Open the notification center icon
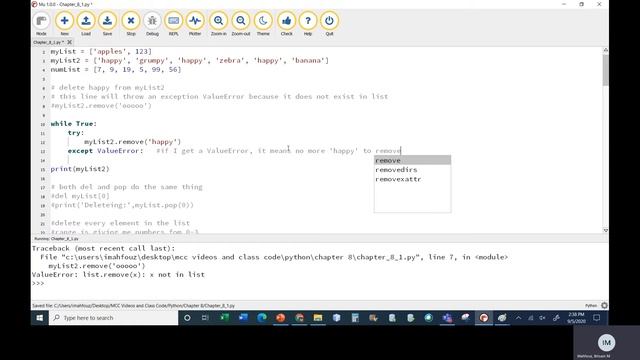This screenshot has width=640, height=360. (596, 318)
